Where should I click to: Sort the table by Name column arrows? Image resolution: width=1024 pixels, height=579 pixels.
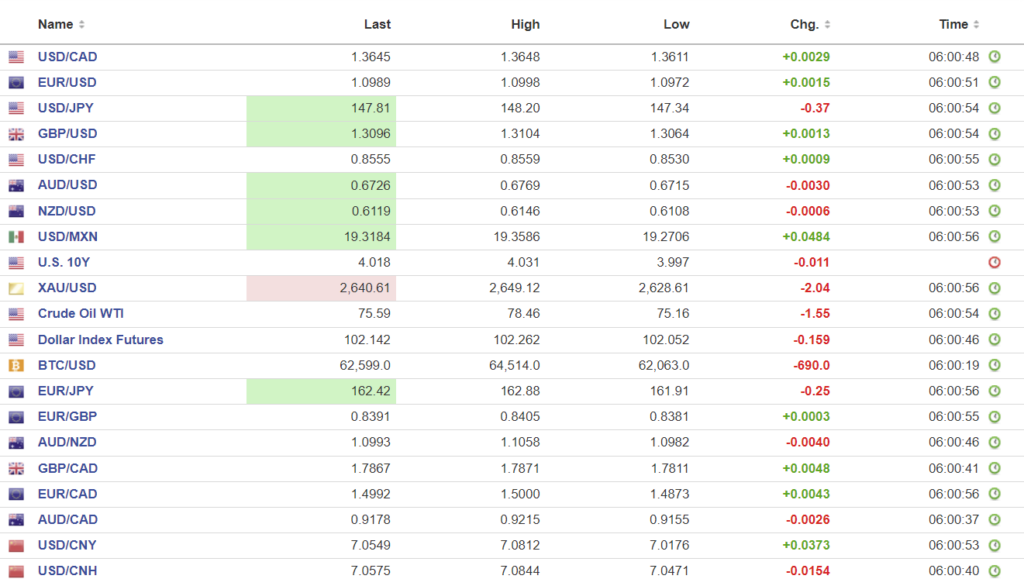[x=82, y=25]
